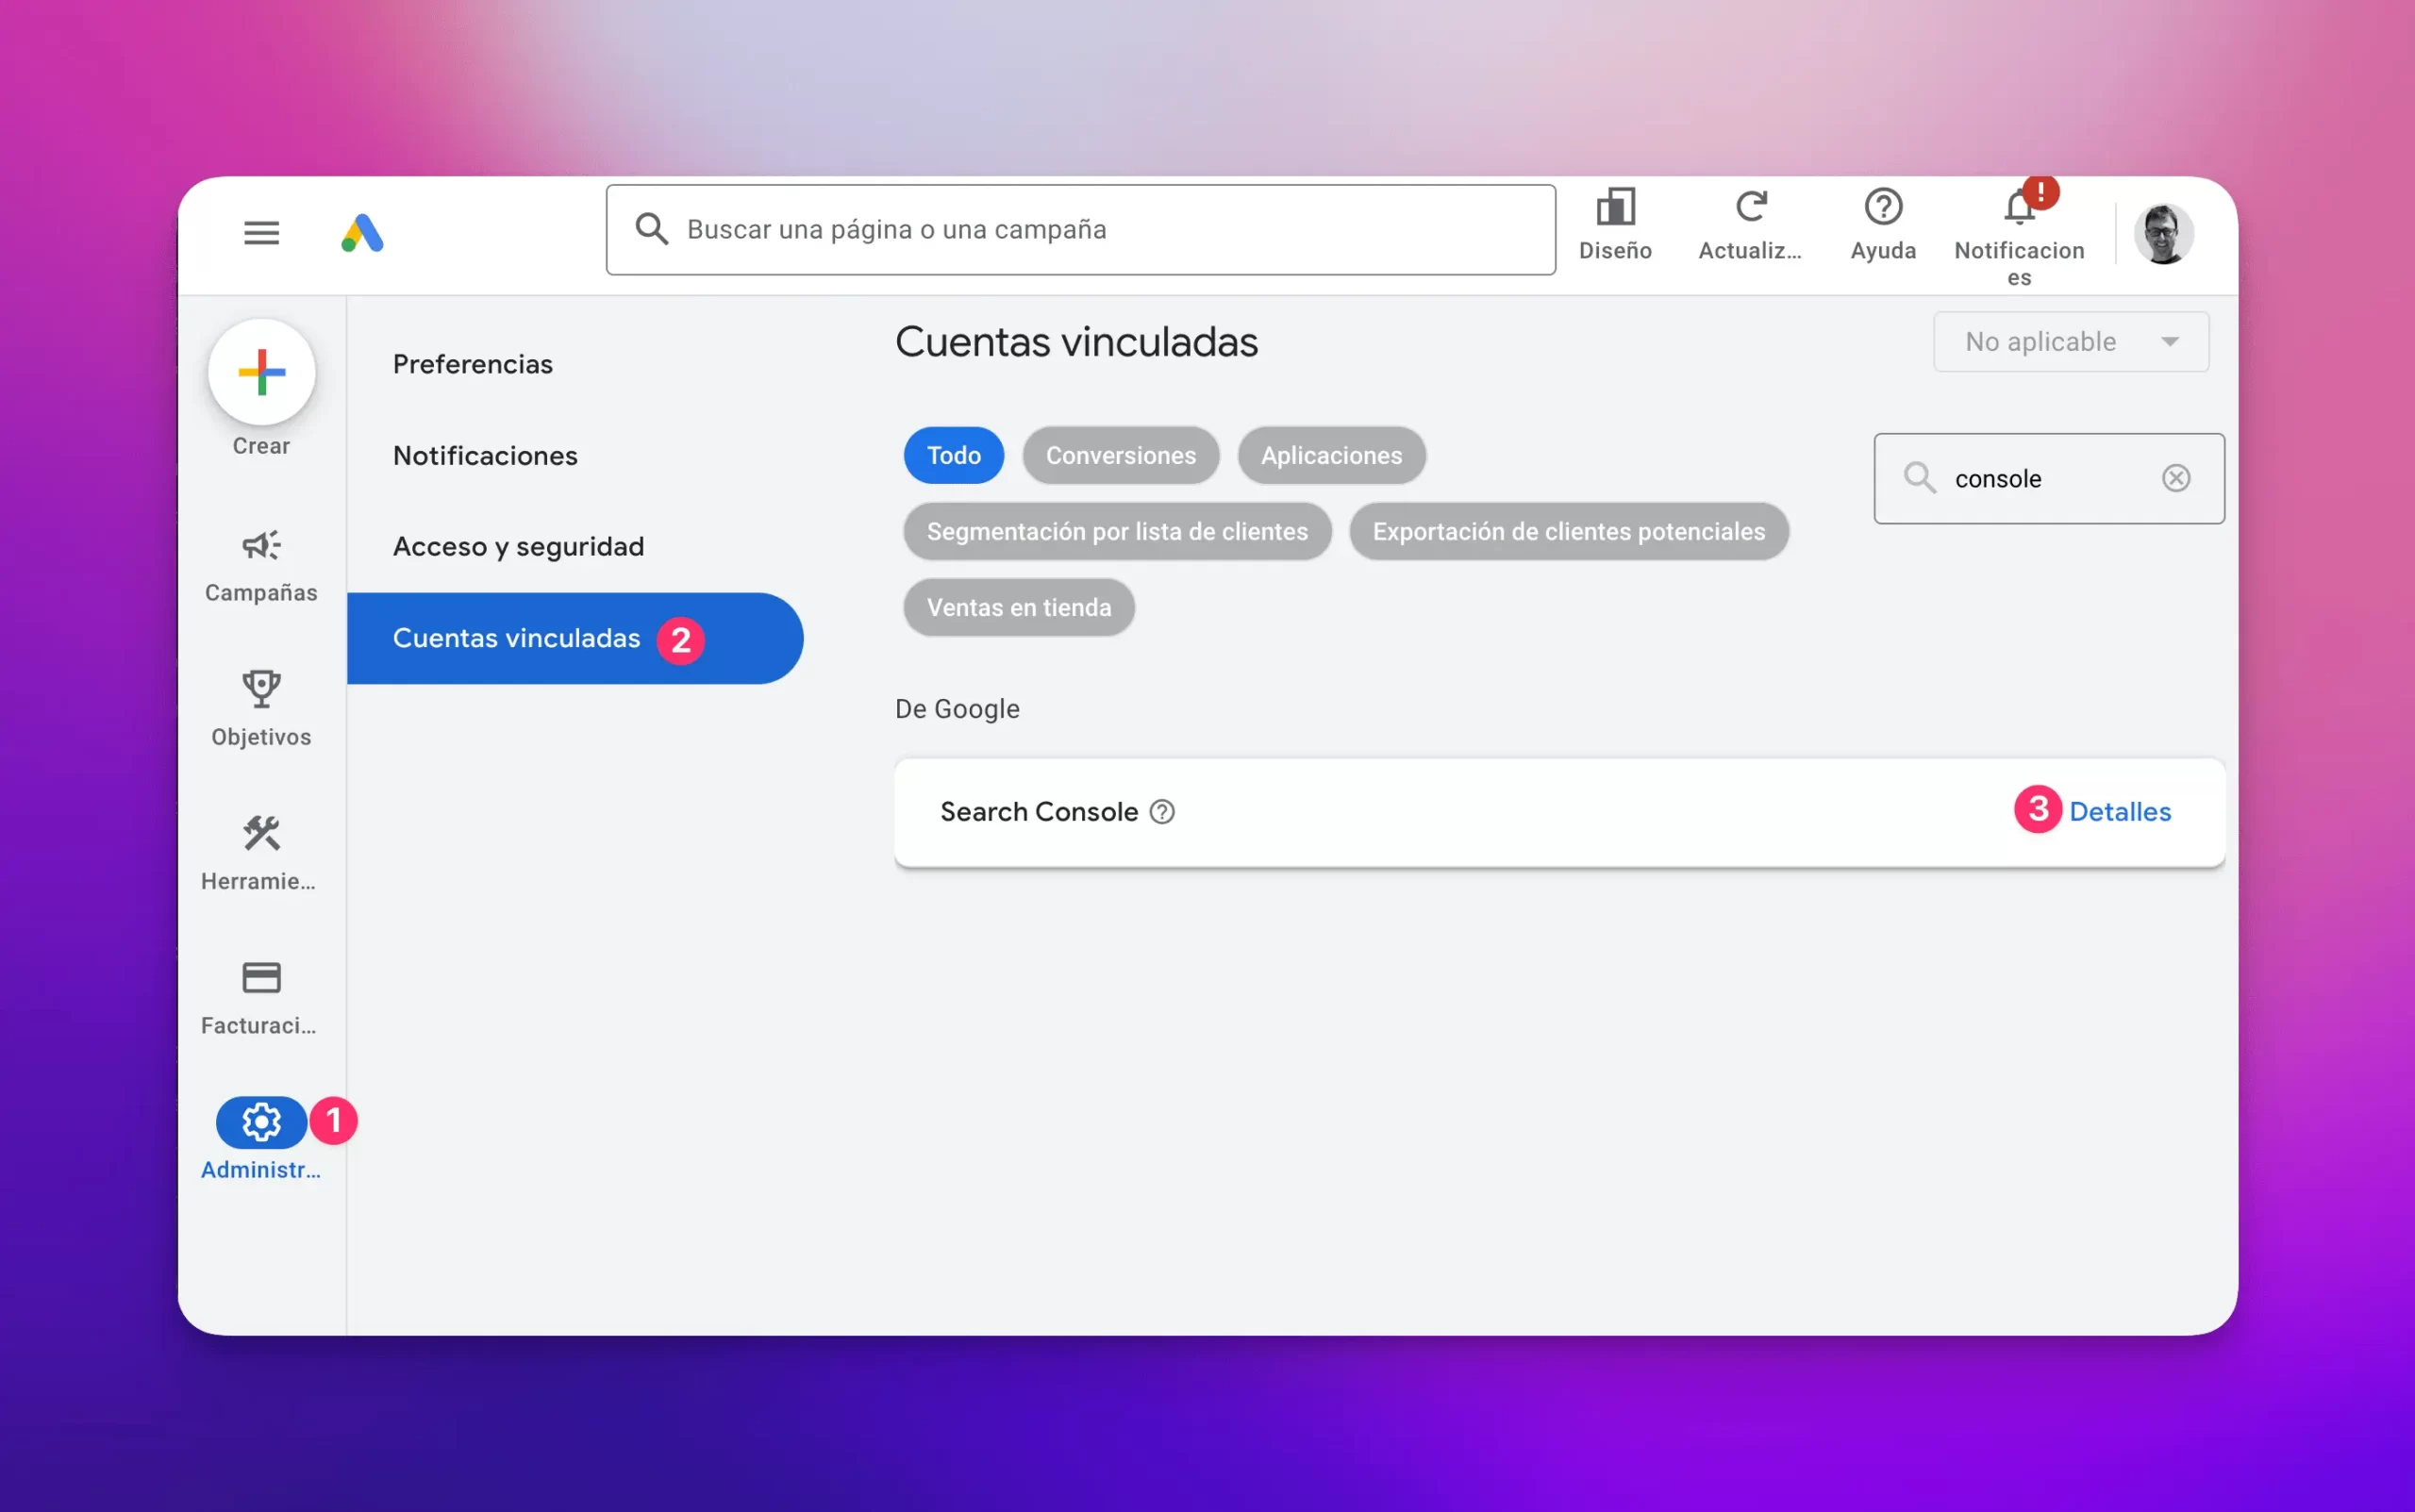Viewport: 2415px width, 1512px height.
Task: Open the Administrador gear section
Action: (261, 1123)
